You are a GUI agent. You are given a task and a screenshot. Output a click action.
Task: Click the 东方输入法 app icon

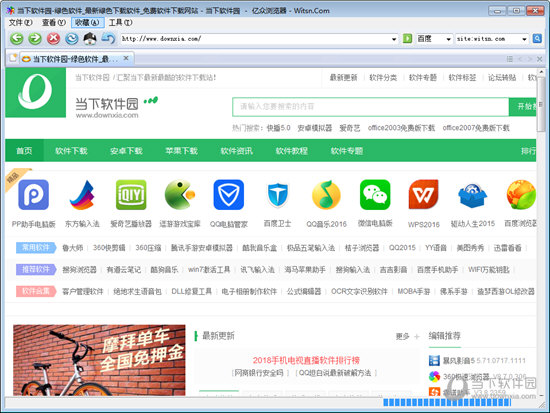pos(82,195)
